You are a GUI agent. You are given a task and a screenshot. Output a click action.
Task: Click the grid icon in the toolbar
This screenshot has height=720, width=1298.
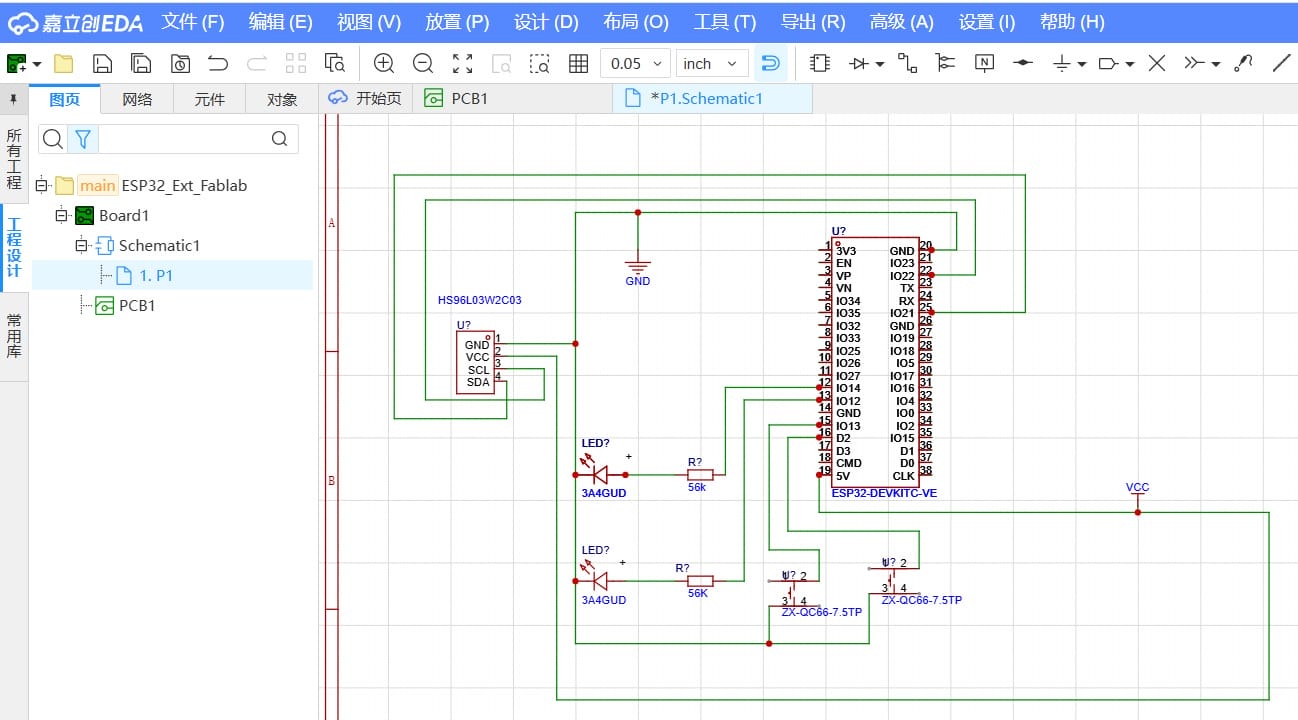578,64
